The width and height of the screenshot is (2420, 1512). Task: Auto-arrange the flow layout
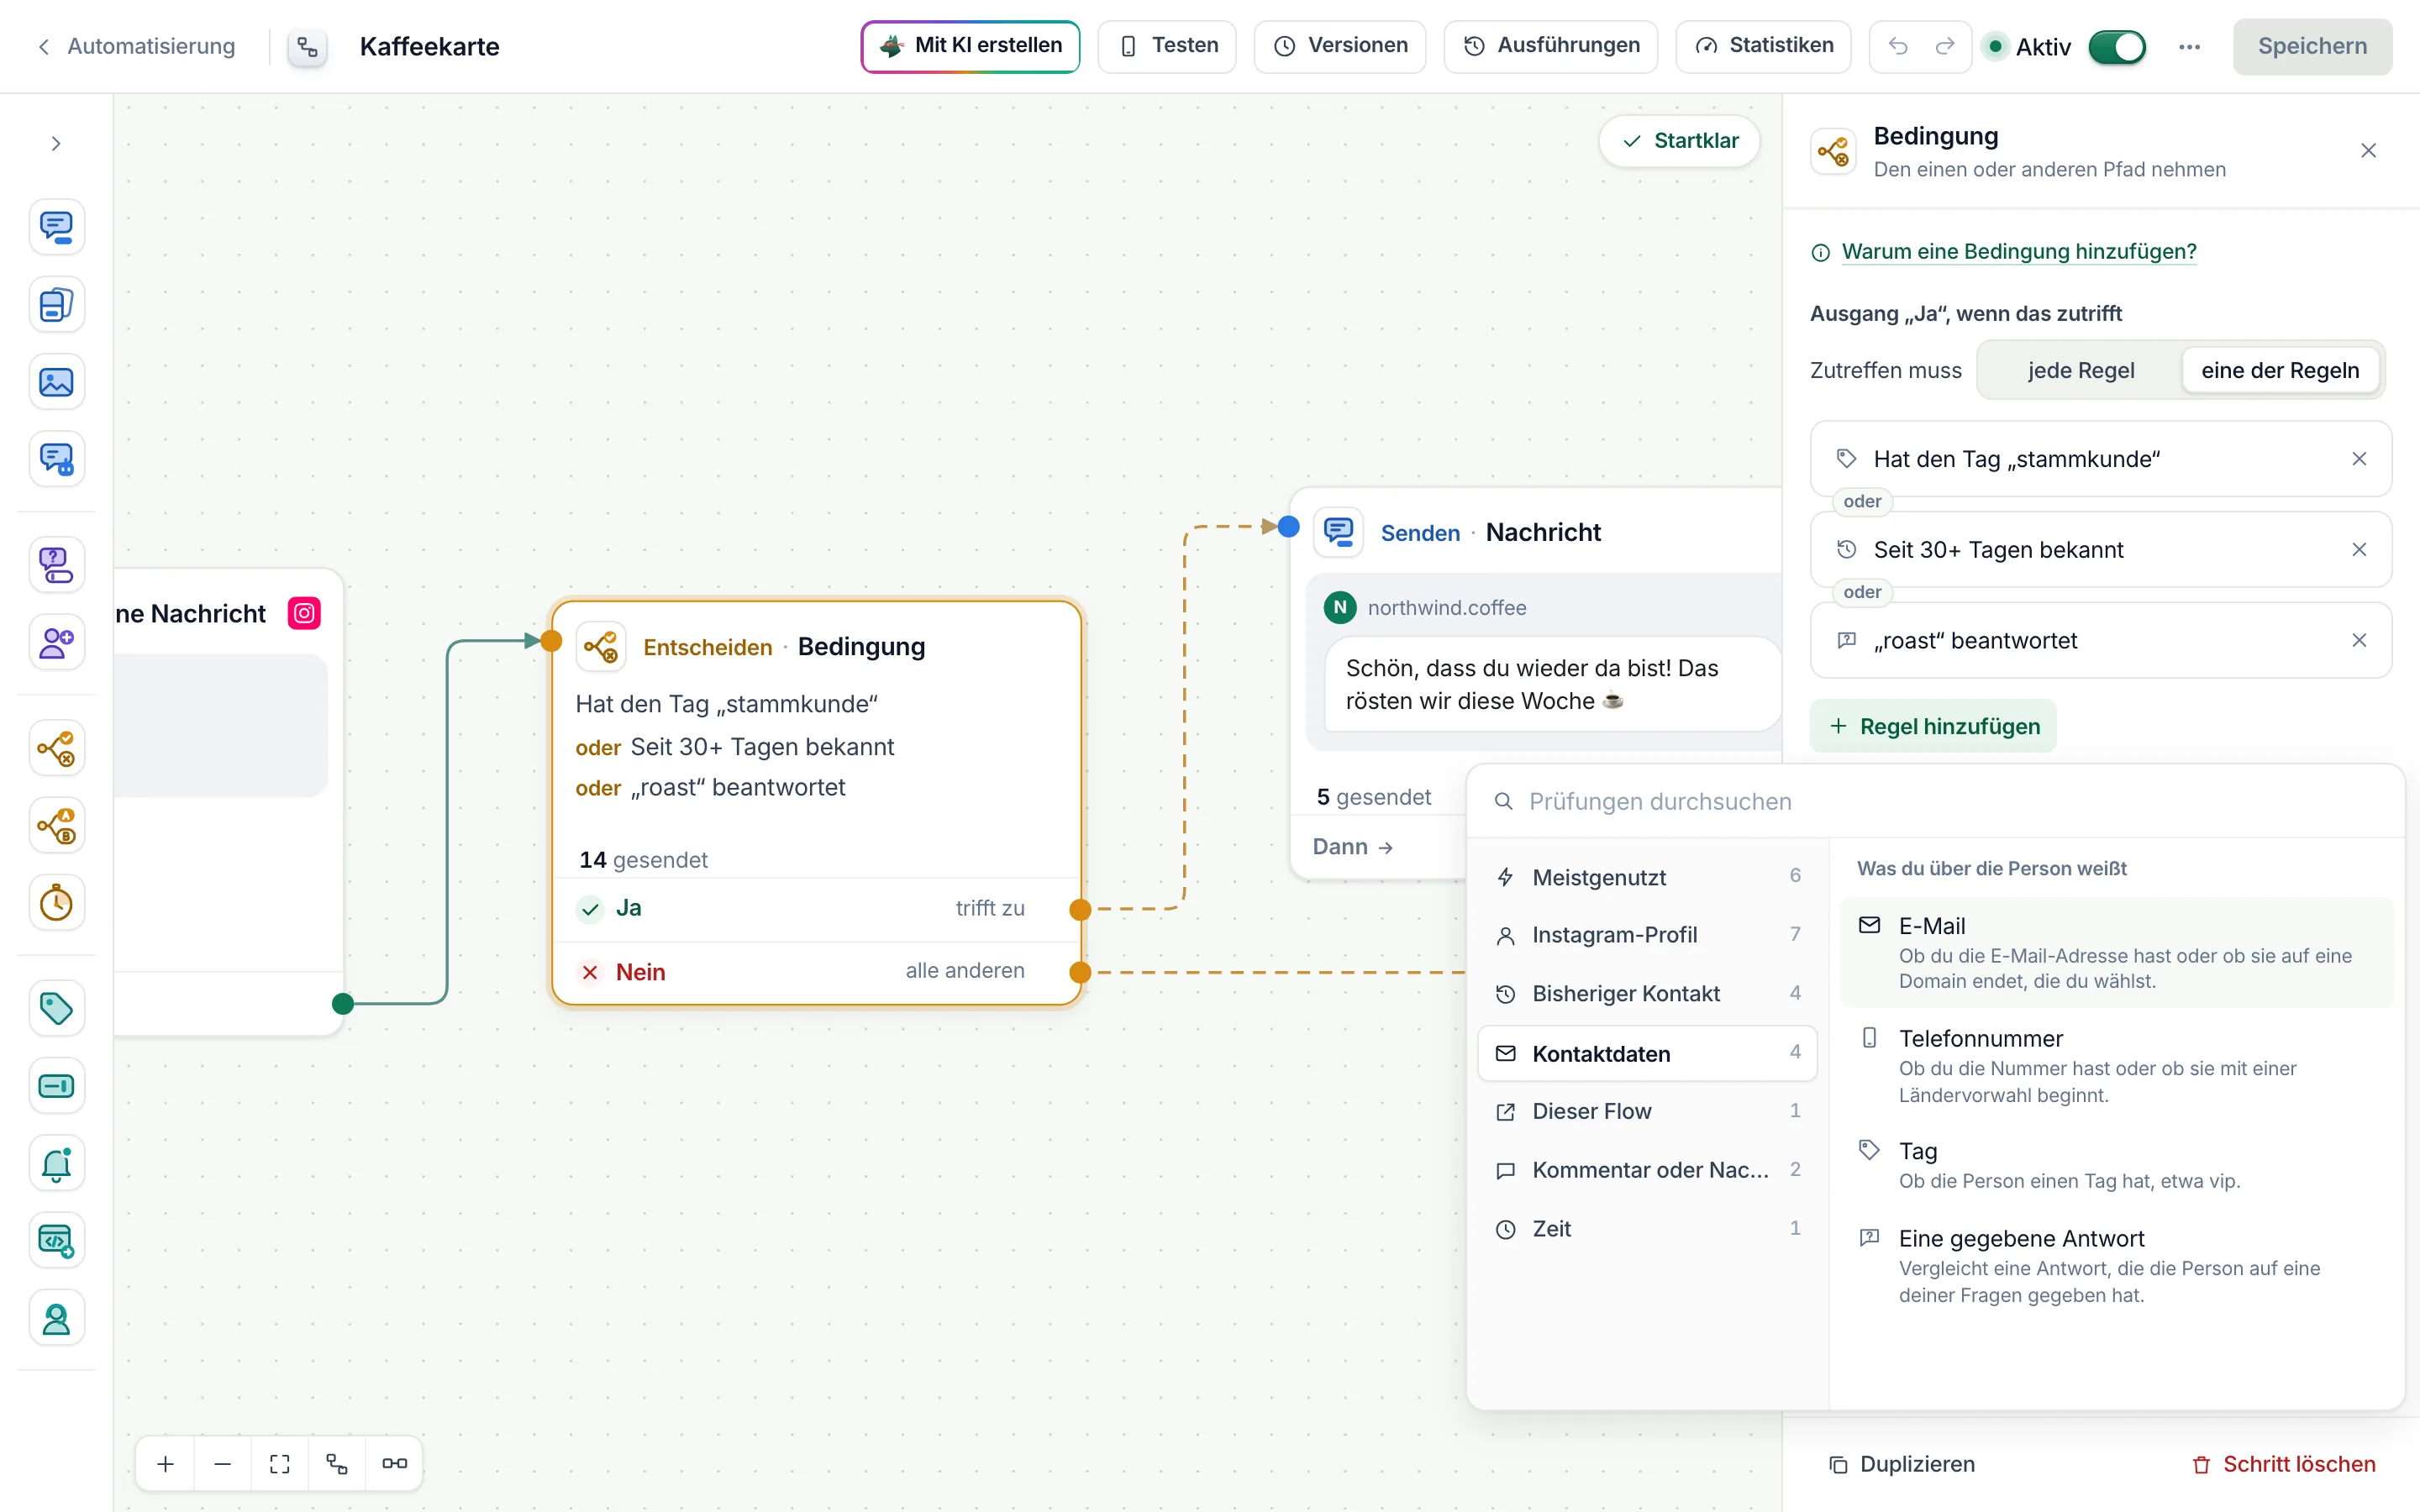coord(337,1464)
